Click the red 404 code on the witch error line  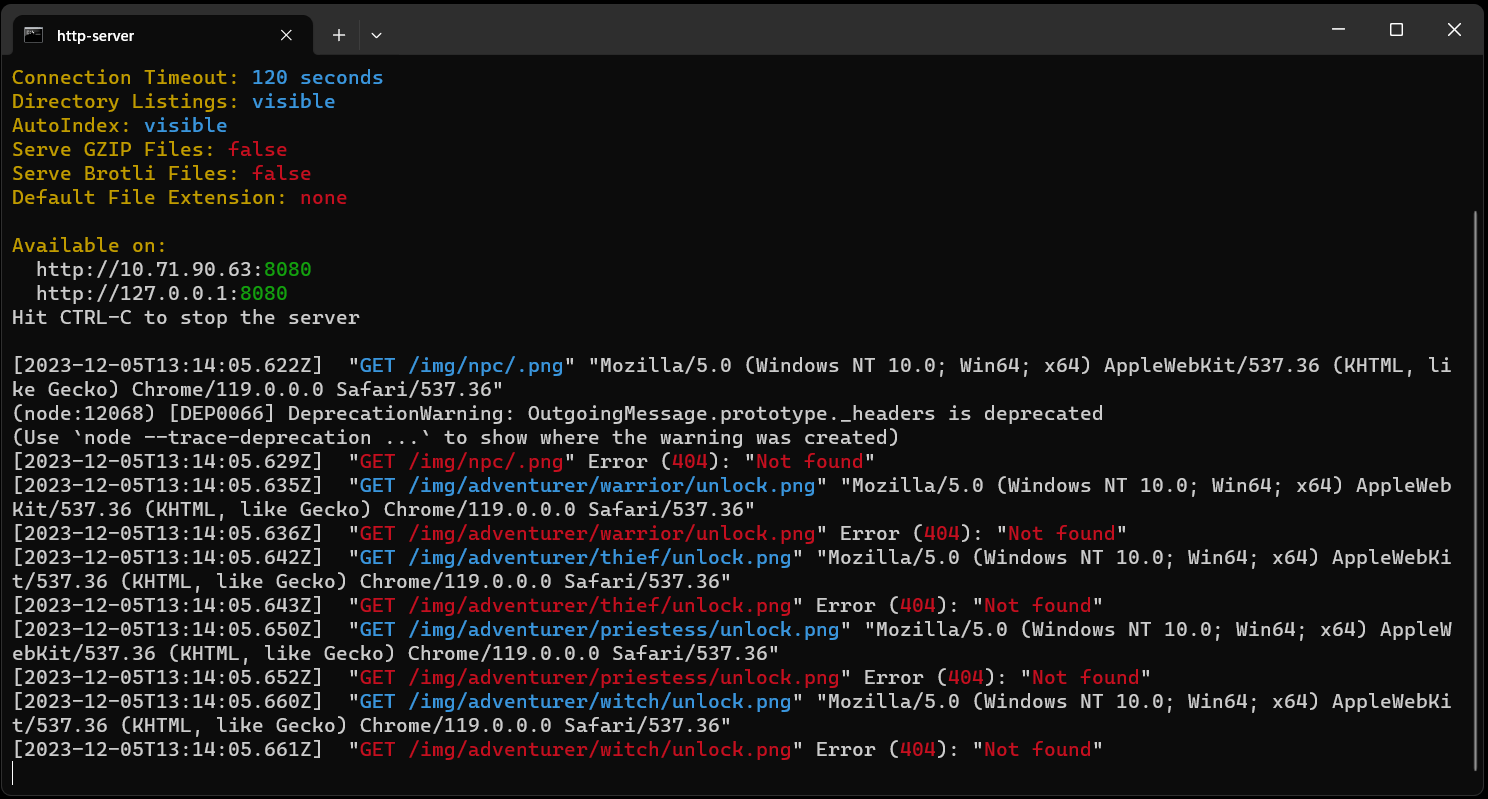(x=918, y=750)
